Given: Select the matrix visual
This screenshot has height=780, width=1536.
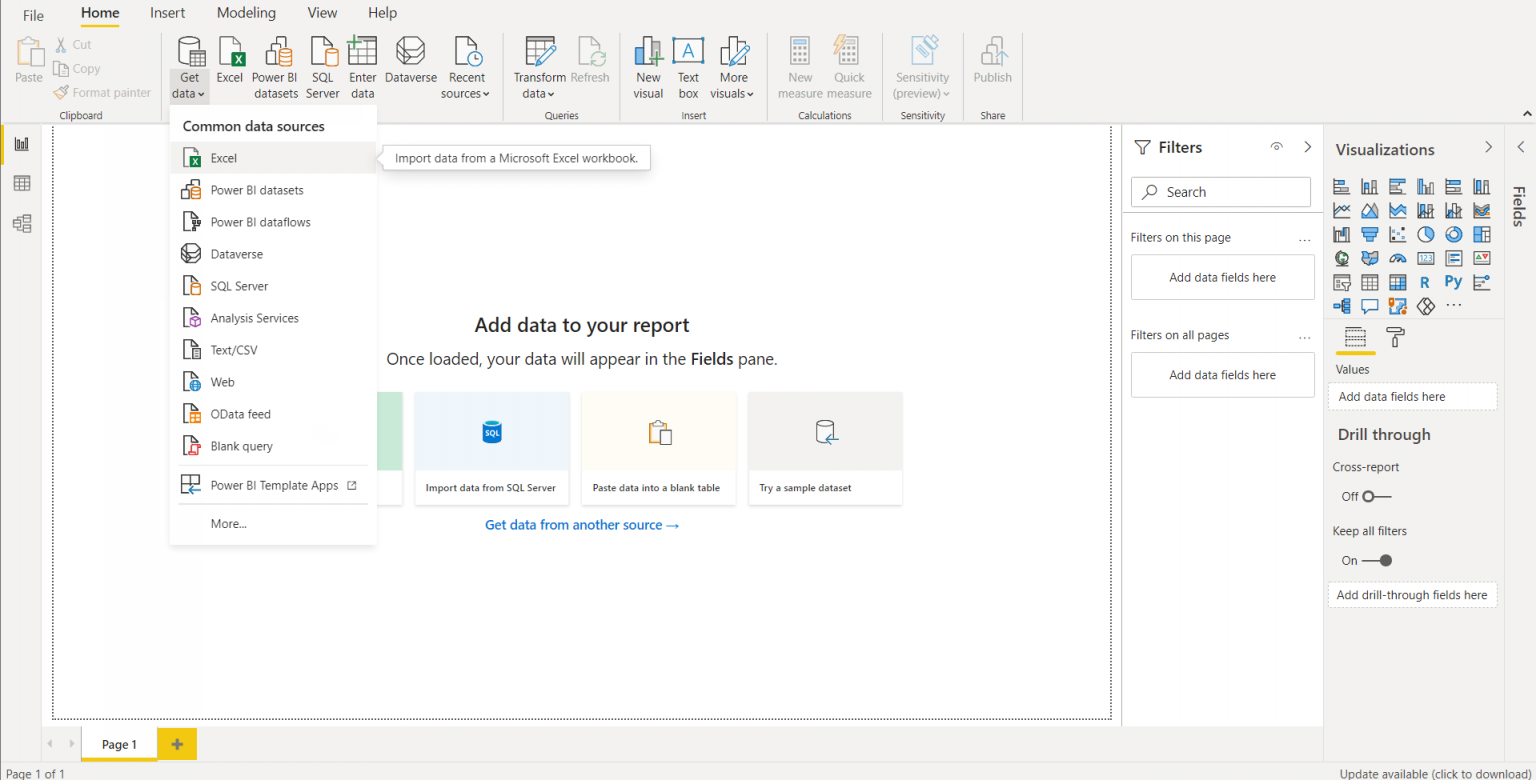Looking at the screenshot, I should (1397, 281).
